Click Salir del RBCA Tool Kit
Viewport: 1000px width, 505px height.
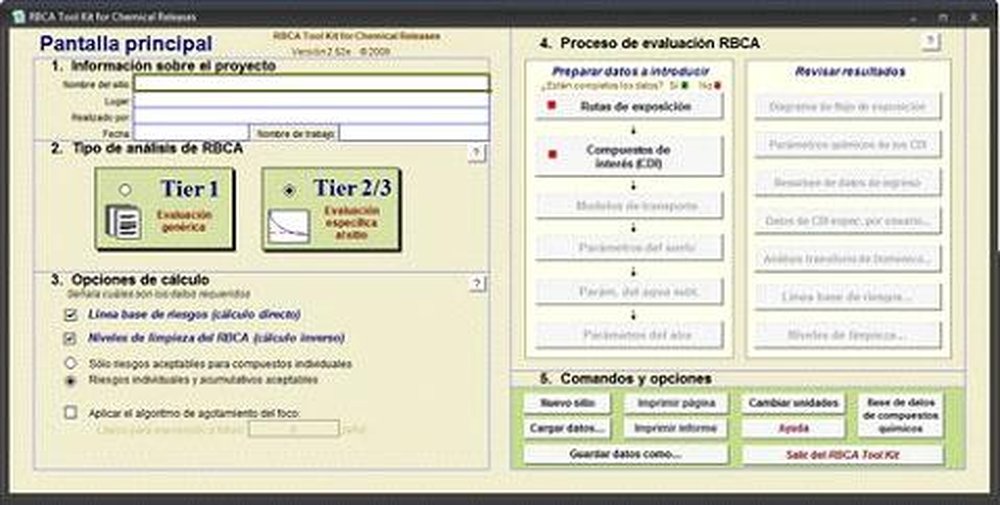click(842, 455)
